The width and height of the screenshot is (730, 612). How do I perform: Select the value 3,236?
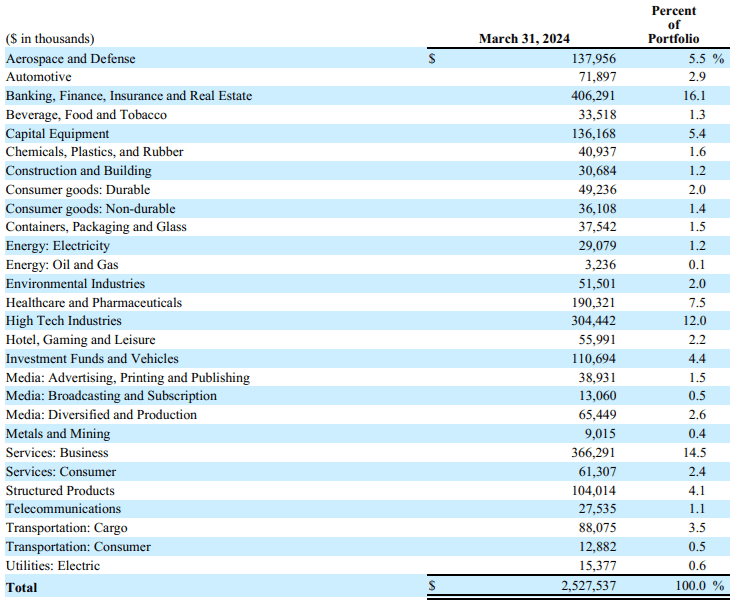(x=601, y=265)
